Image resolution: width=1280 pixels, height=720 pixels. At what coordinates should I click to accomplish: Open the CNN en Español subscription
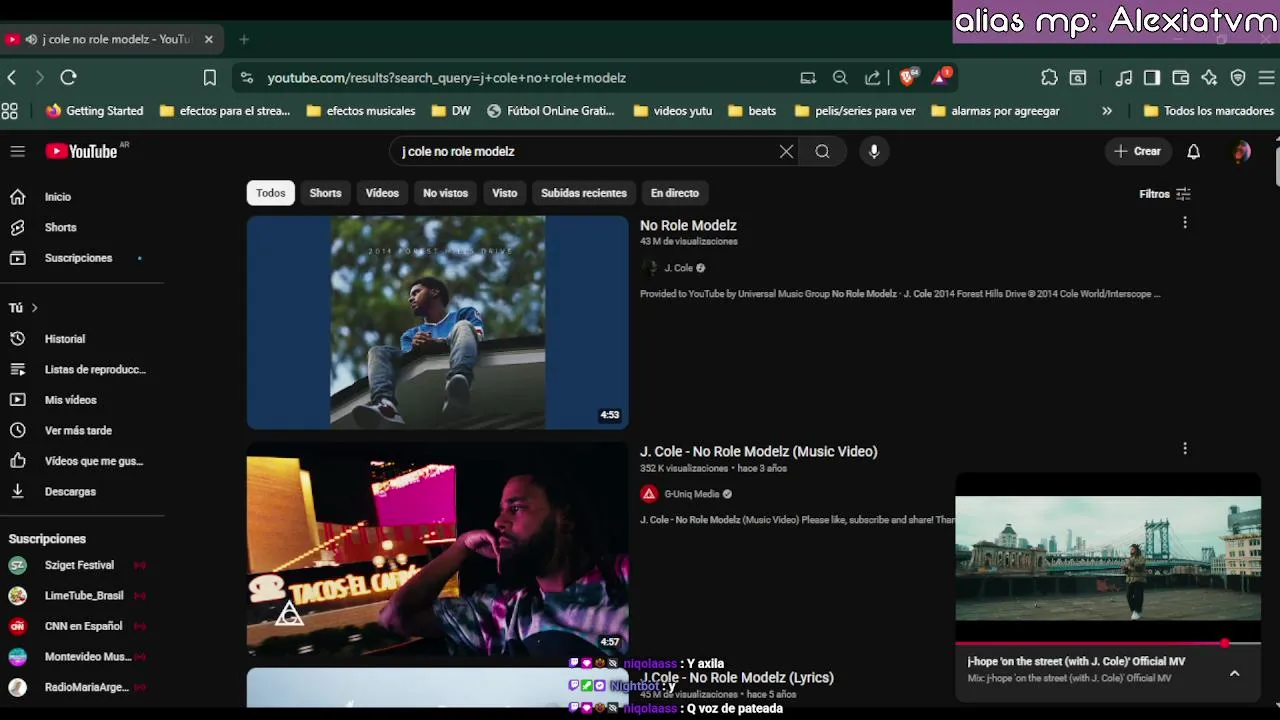82,626
